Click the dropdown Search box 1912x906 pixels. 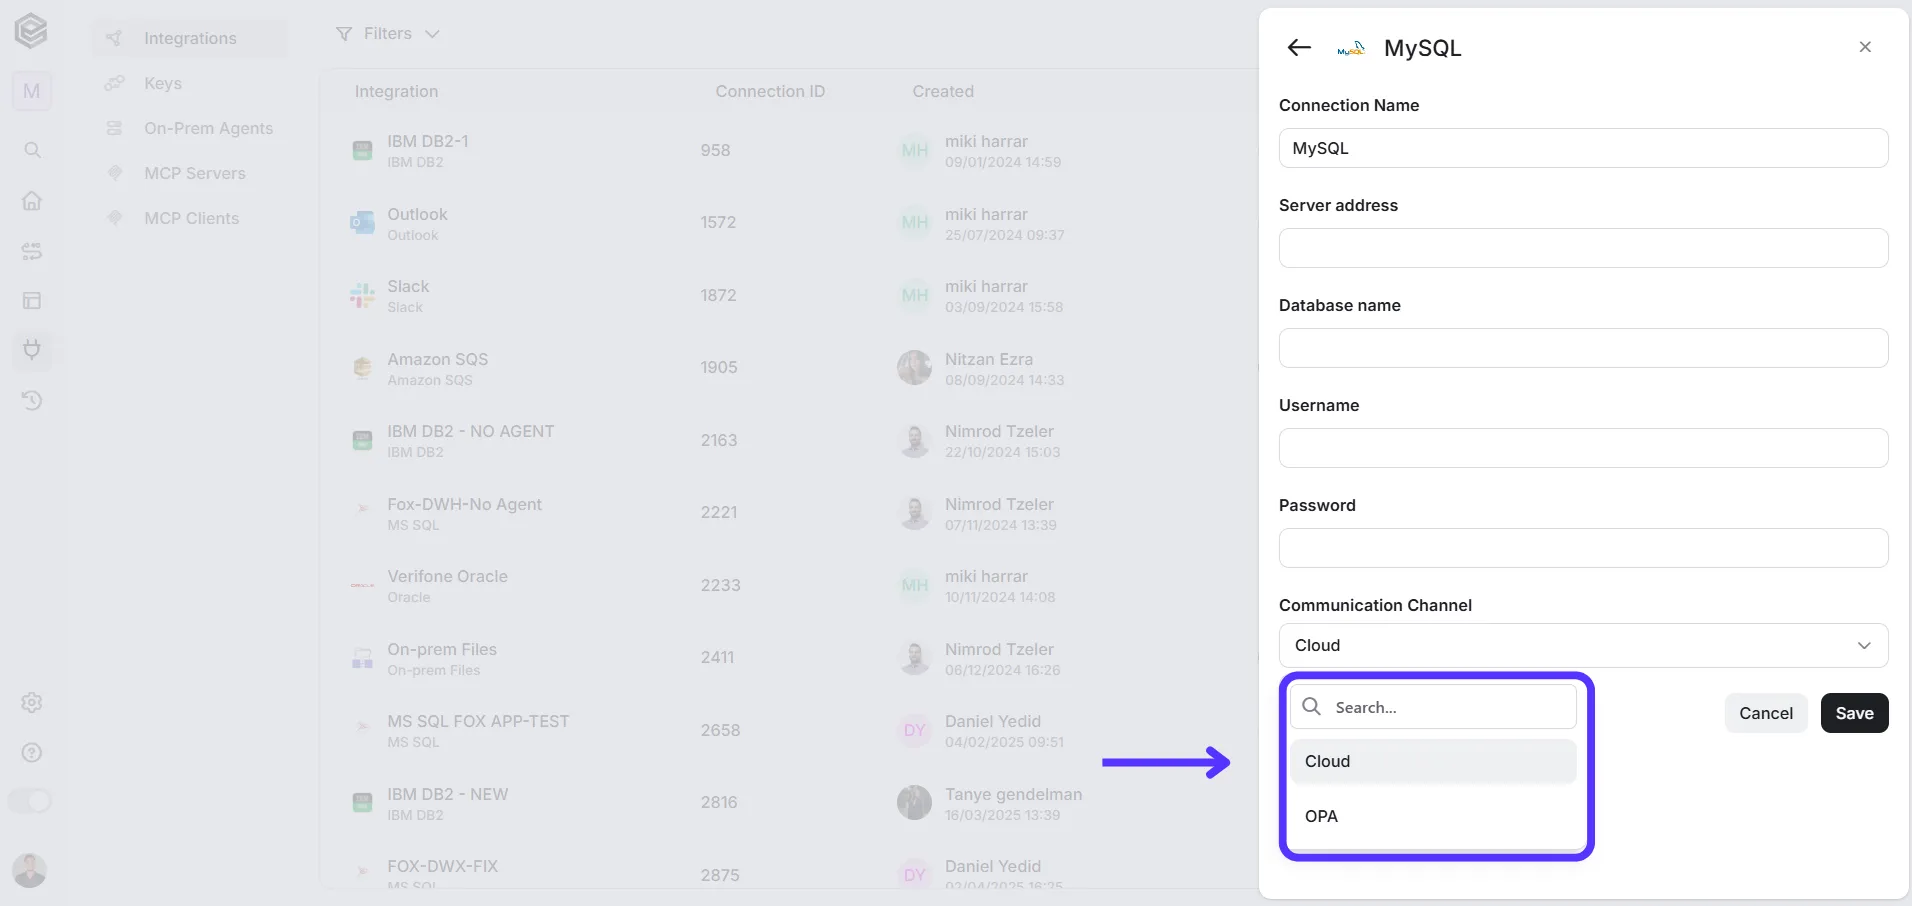[x=1433, y=707]
